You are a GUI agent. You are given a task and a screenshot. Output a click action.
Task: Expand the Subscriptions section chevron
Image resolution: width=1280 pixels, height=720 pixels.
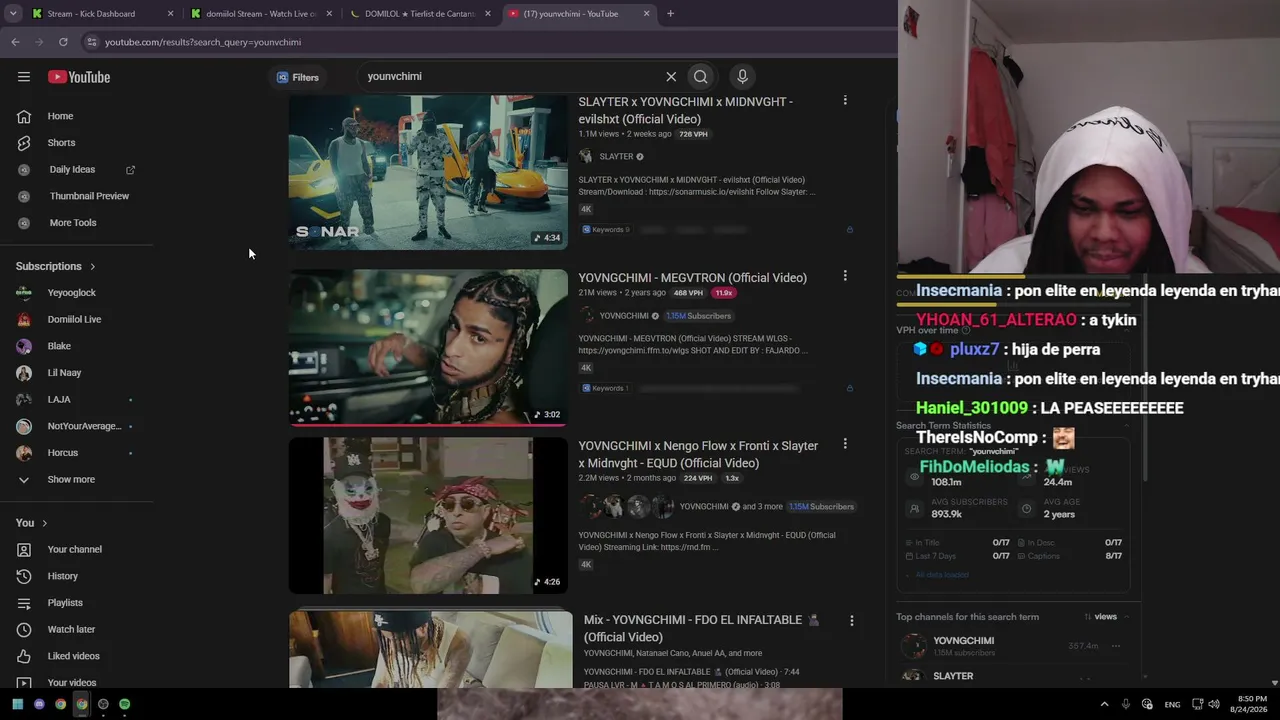[93, 267]
